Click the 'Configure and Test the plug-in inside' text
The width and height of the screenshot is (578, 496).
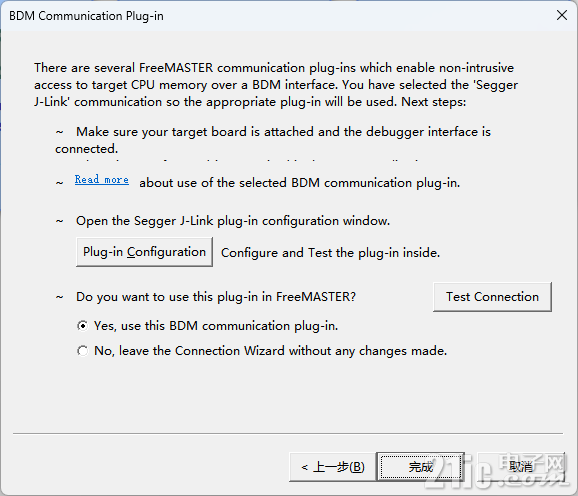[330, 253]
